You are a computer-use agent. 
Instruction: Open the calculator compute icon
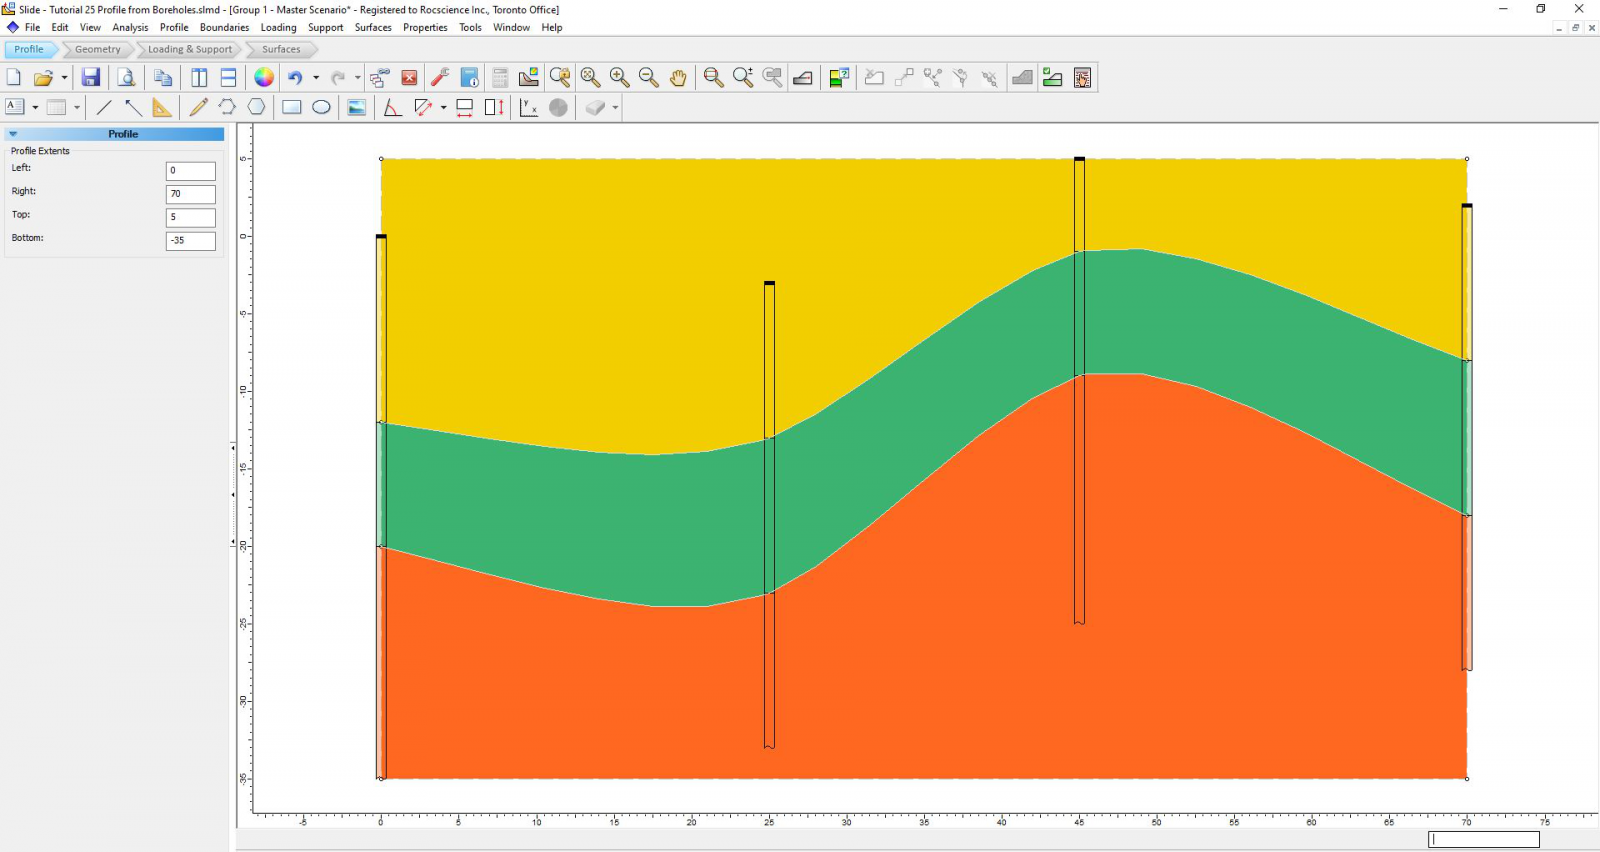tap(500, 78)
